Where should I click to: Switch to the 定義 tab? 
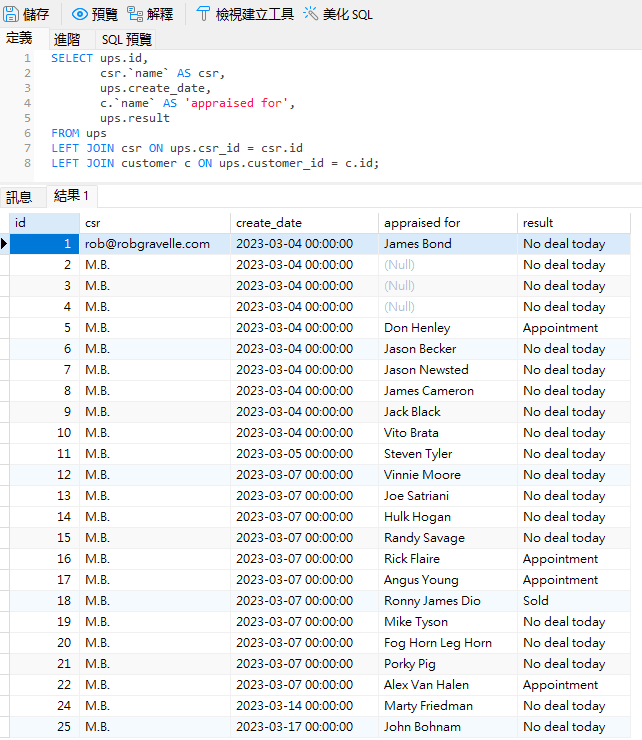20,38
